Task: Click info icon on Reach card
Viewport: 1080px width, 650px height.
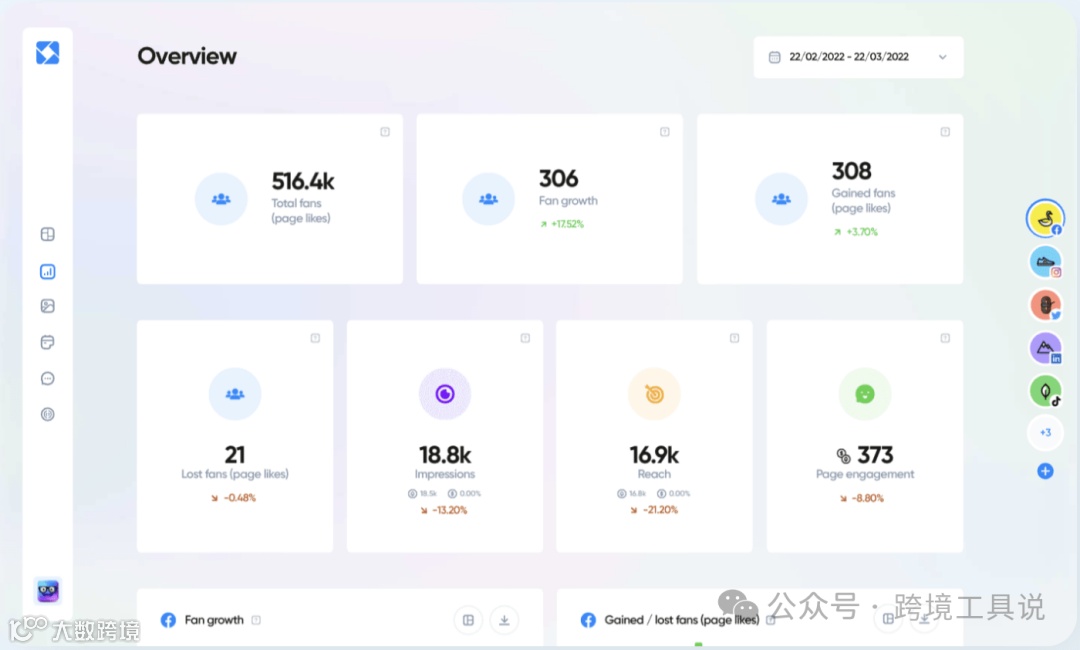Action: point(734,338)
